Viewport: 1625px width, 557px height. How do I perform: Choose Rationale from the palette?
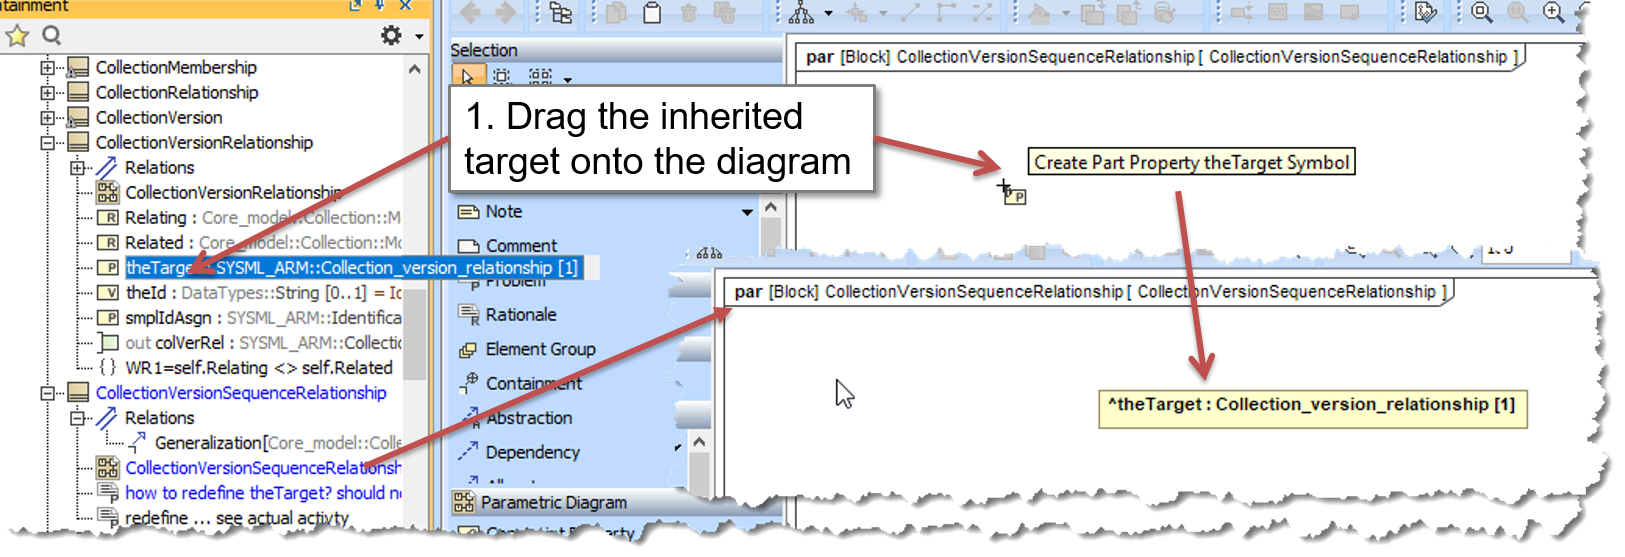[520, 315]
